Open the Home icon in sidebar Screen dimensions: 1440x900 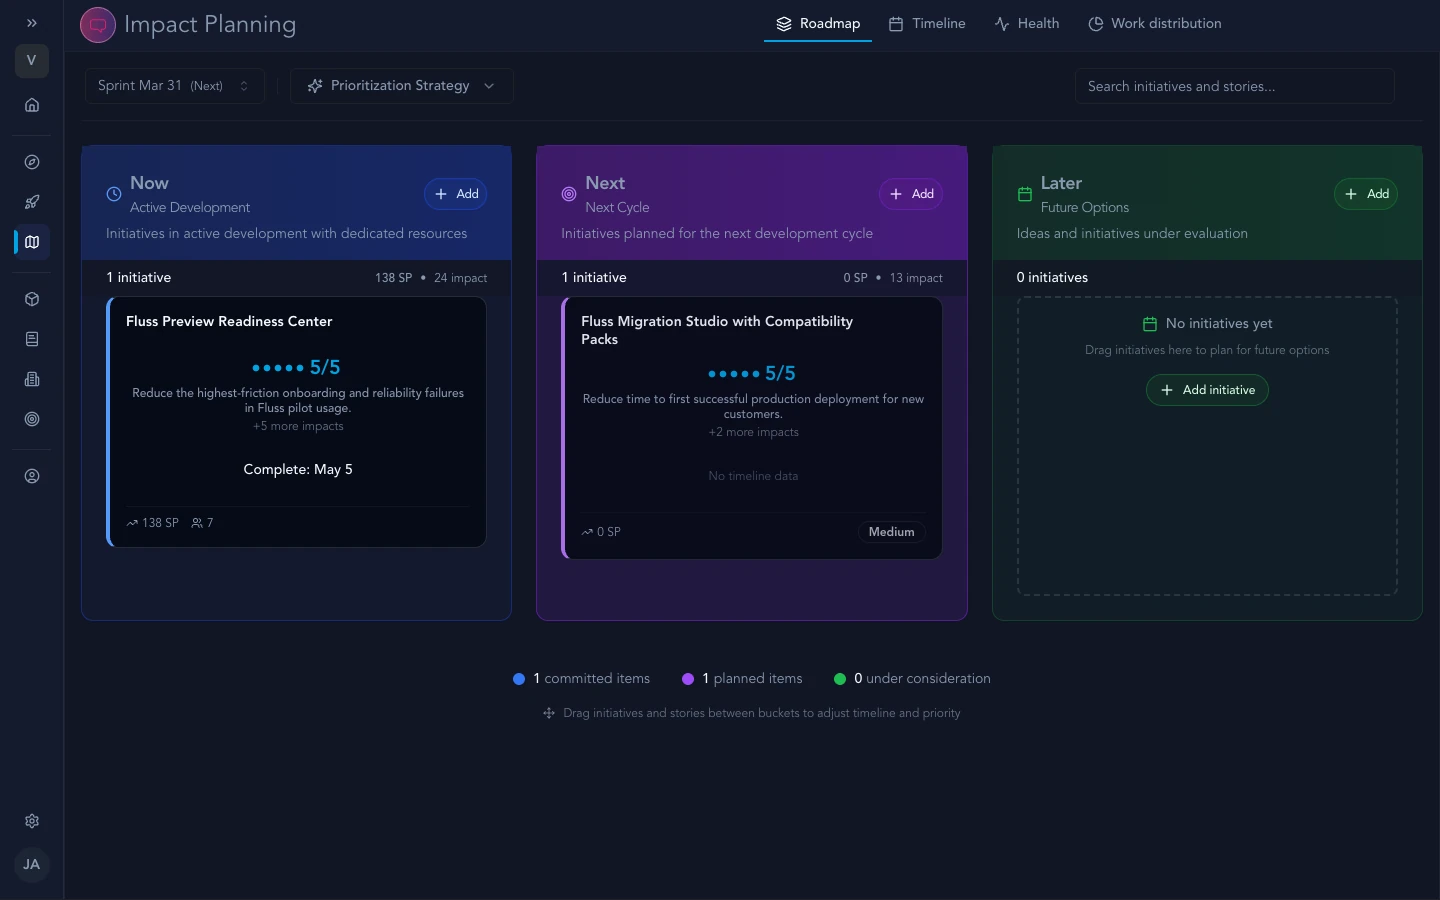32,105
